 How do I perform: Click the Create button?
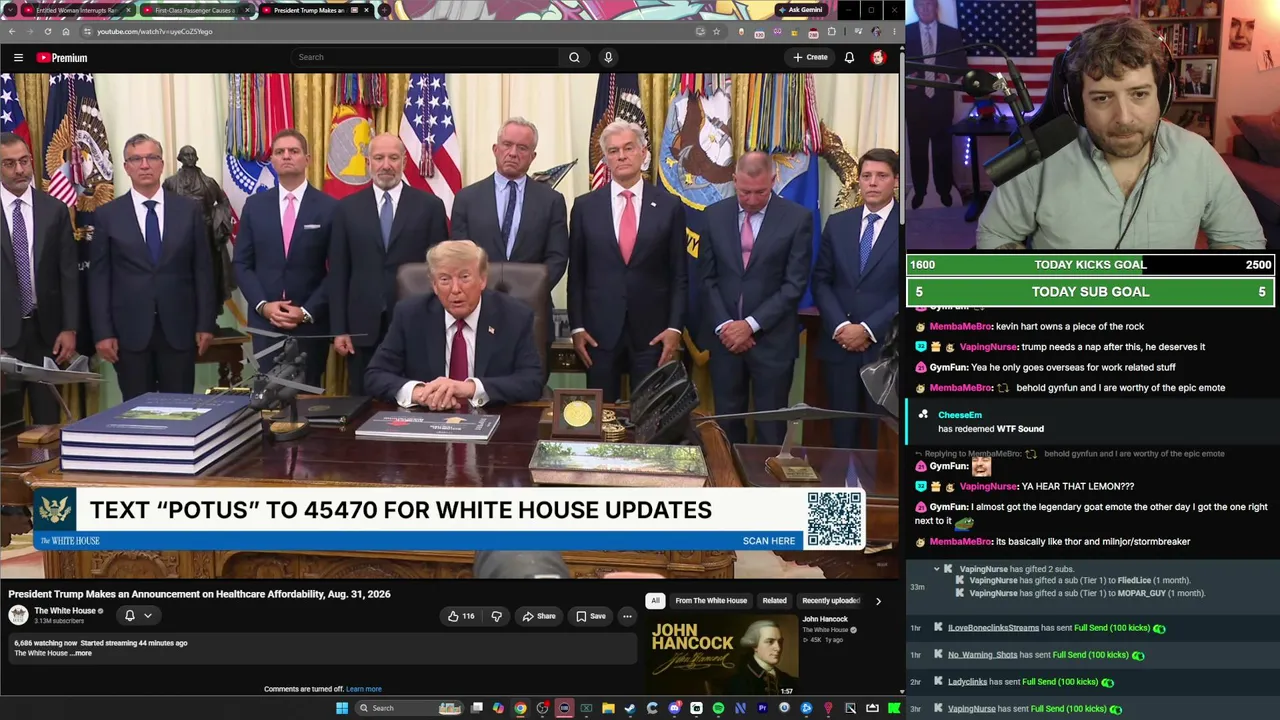click(x=810, y=57)
